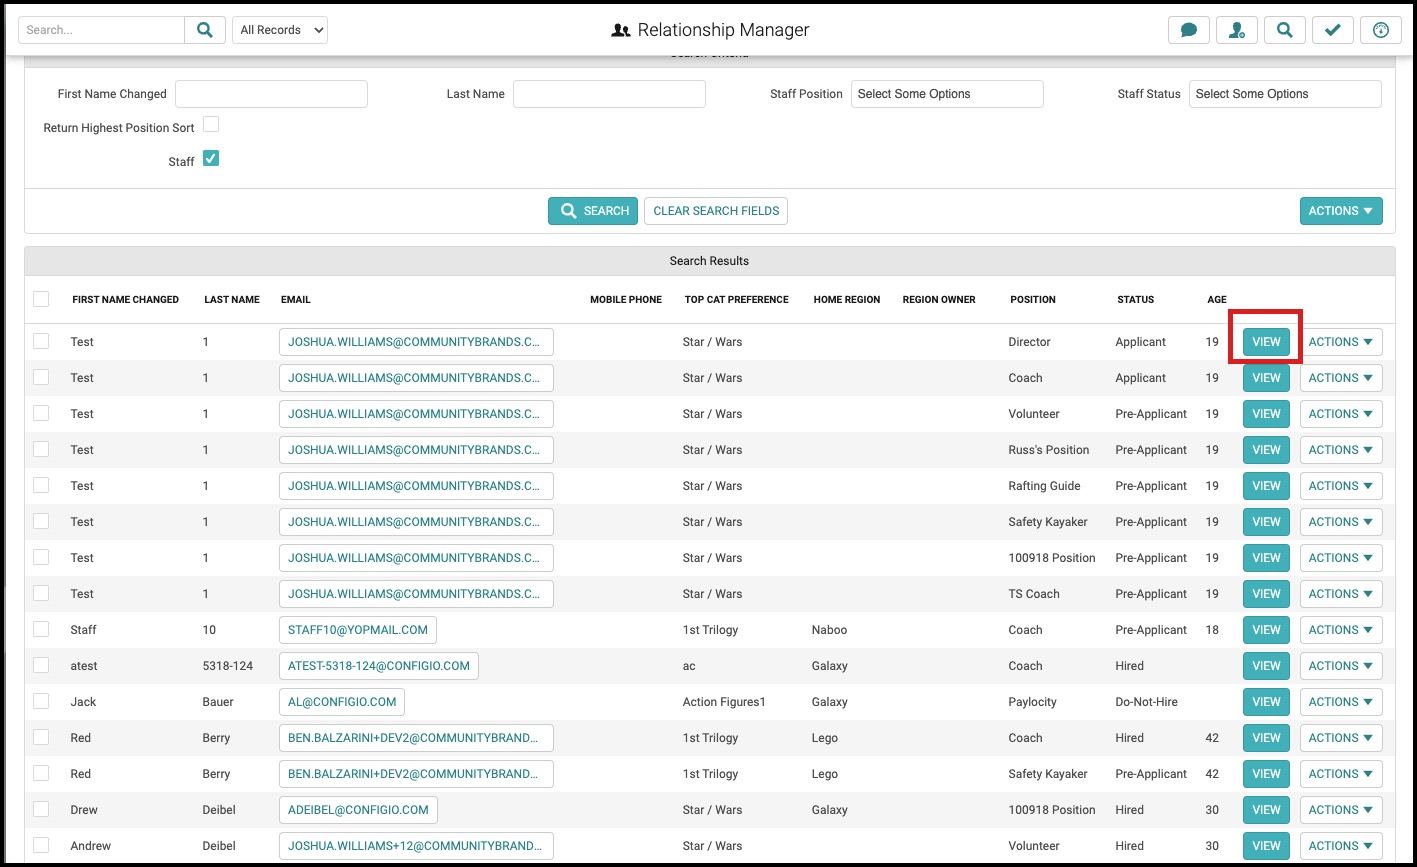Viewport: 1417px width, 867px height.
Task: Sort by POSITION column header
Action: tap(1033, 300)
